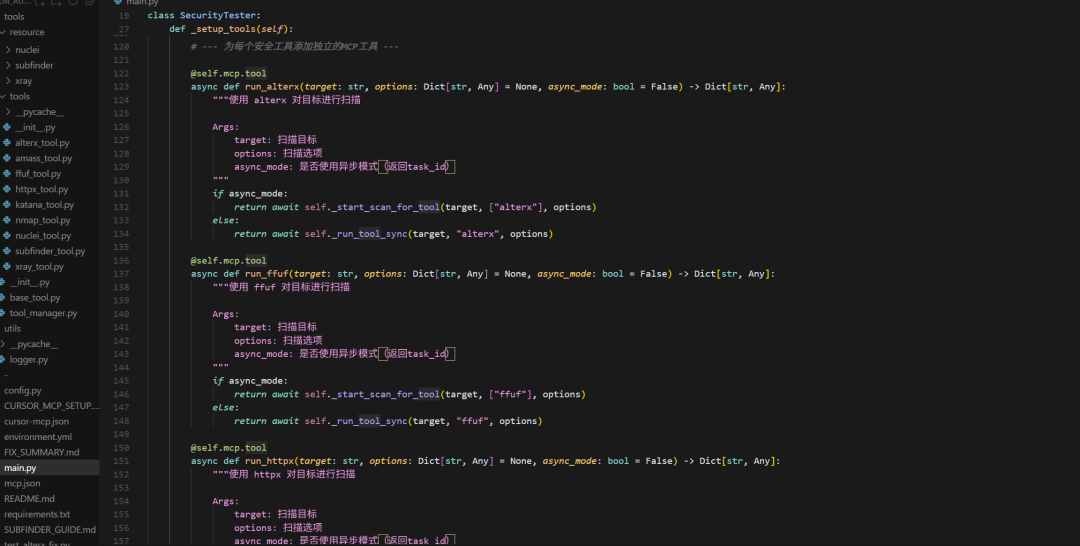Image resolution: width=1080 pixels, height=546 pixels.
Task: Click line number 149 in the gutter
Action: click(121, 434)
